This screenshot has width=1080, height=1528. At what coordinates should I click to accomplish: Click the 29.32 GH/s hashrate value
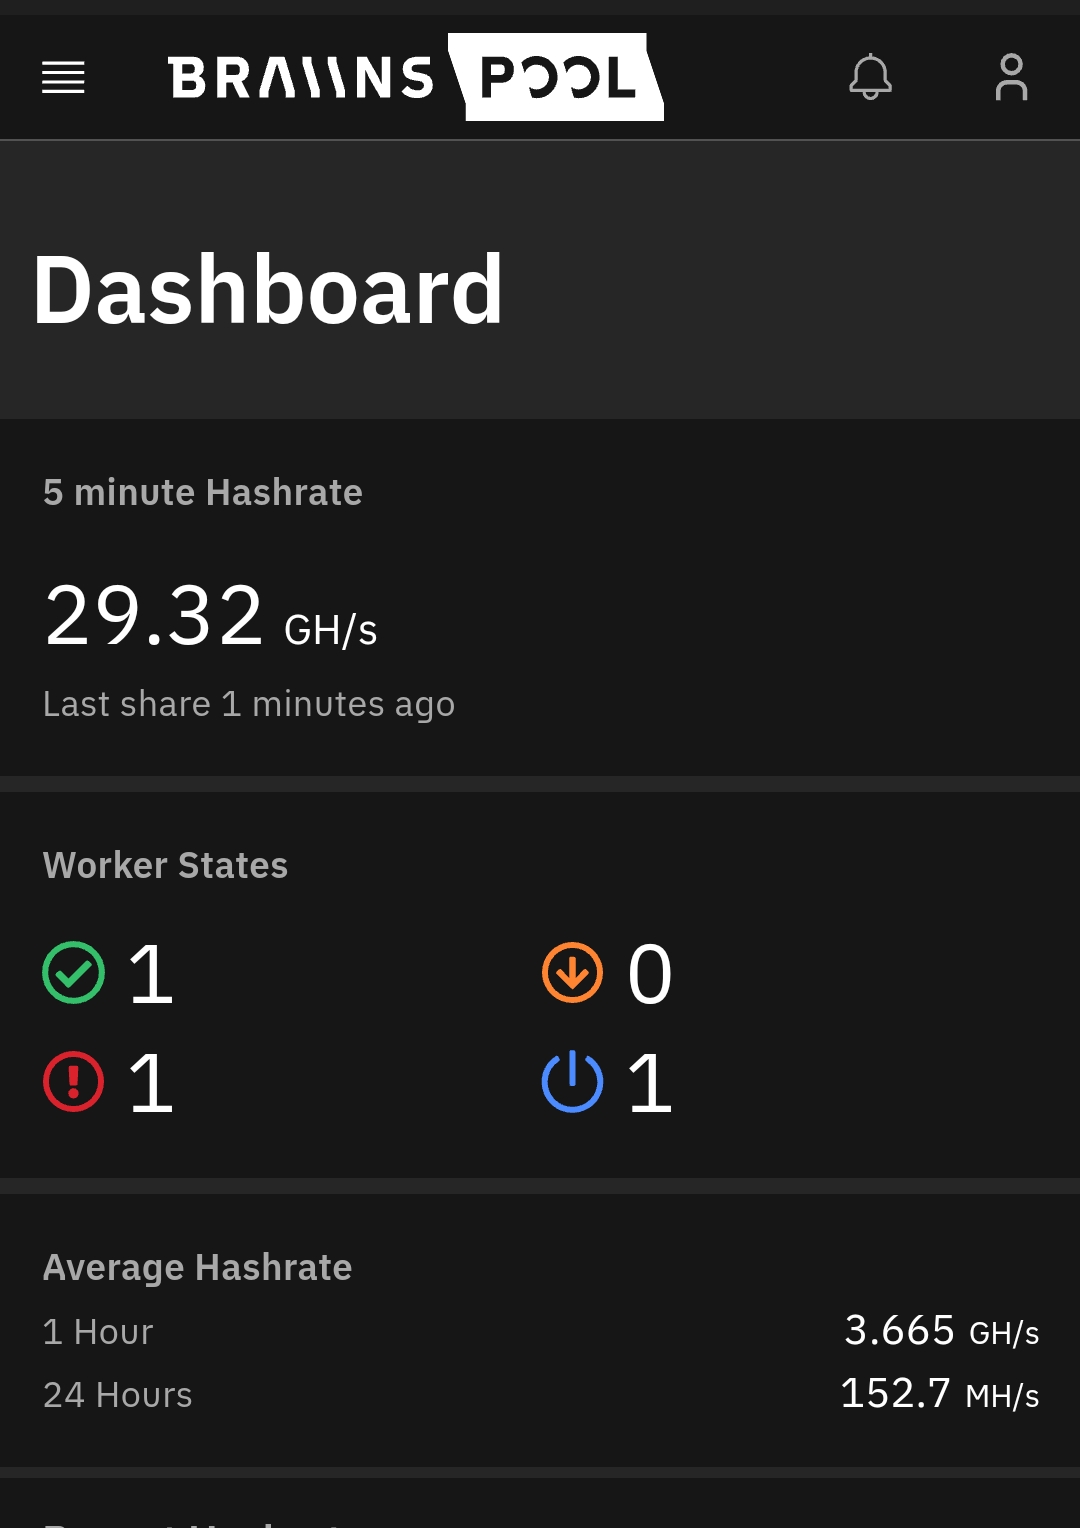pyautogui.click(x=211, y=617)
